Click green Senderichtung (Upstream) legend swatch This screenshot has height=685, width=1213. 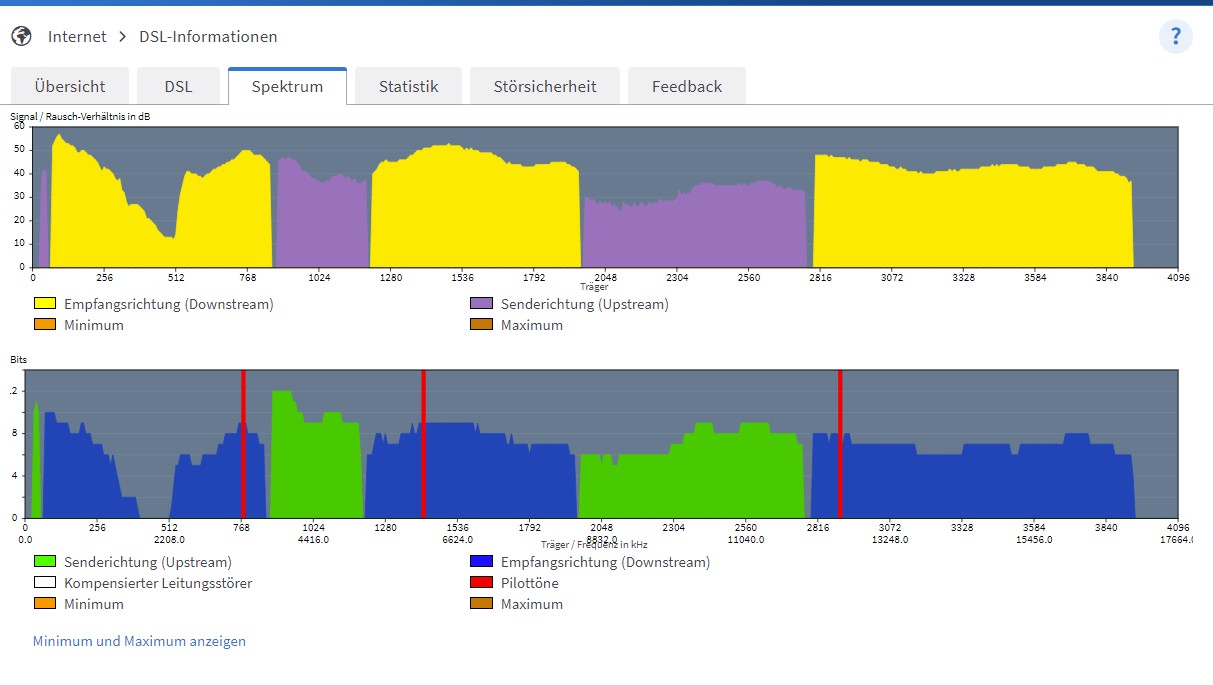pos(45,562)
